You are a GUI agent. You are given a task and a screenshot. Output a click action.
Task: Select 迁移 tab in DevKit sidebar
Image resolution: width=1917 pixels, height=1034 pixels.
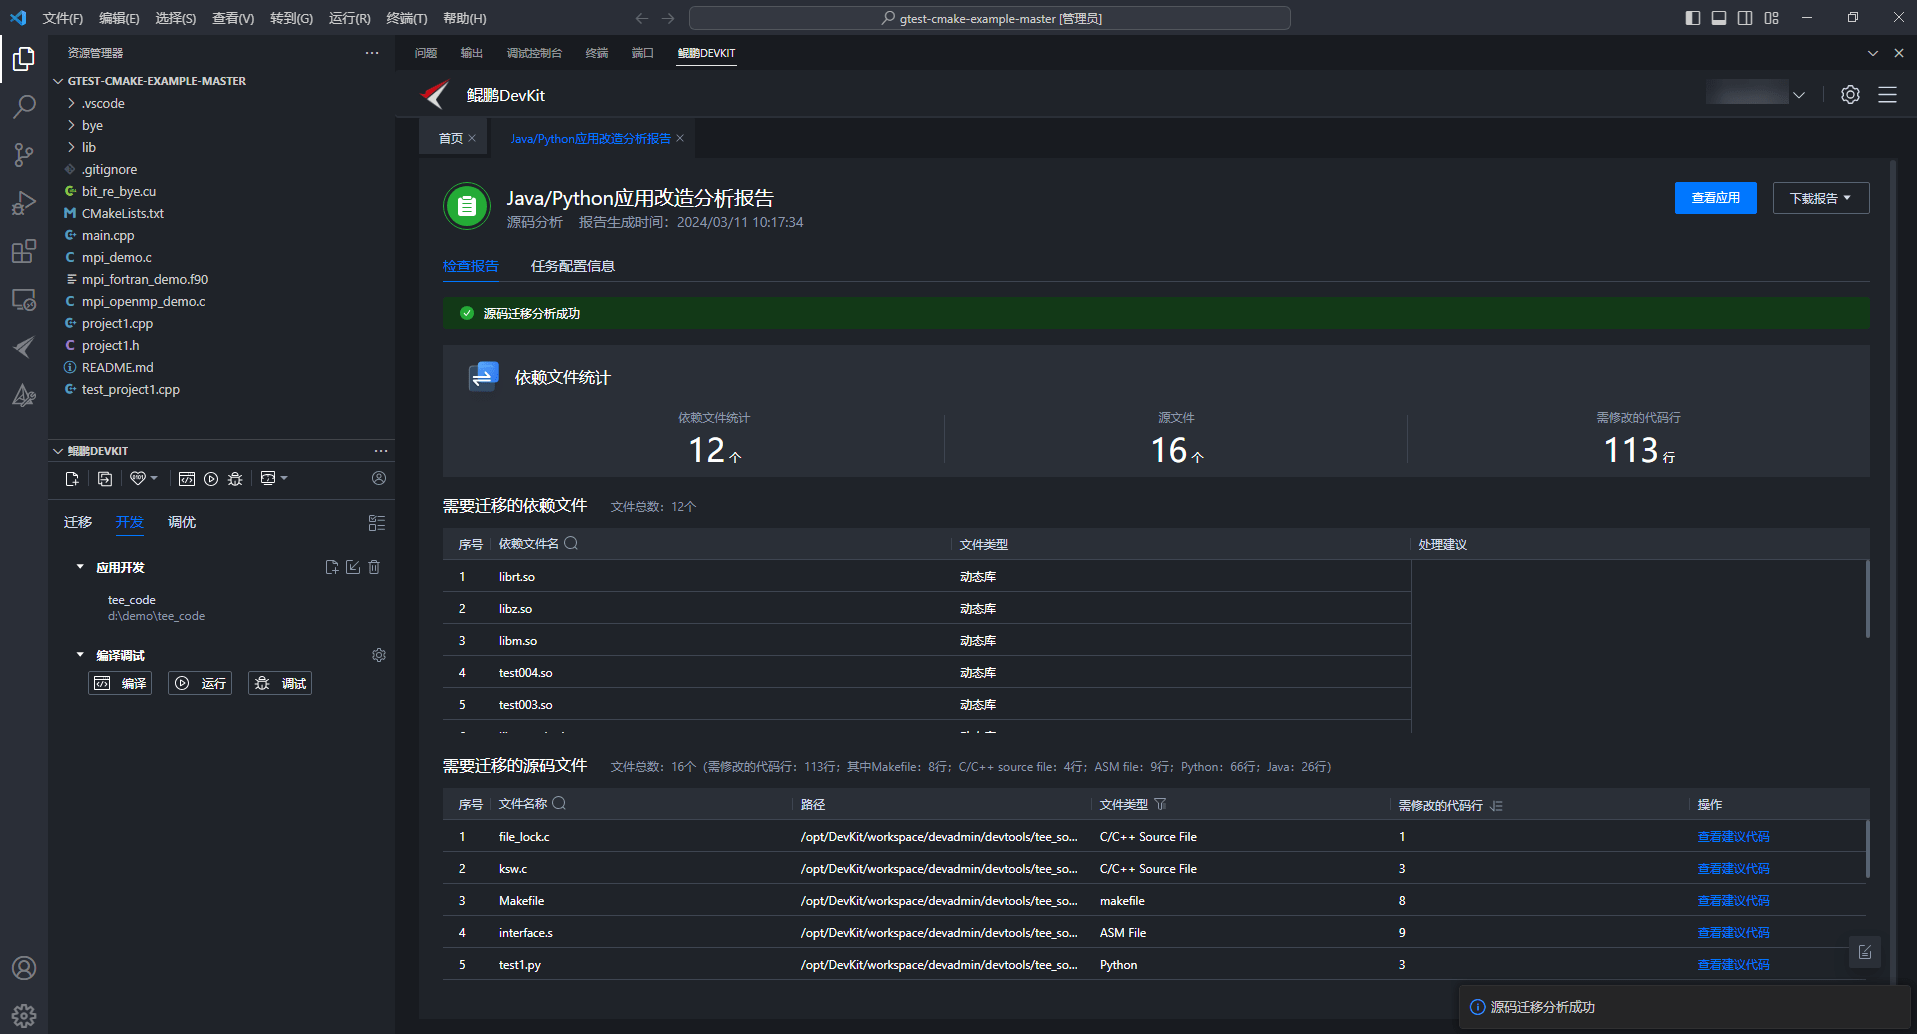click(78, 522)
